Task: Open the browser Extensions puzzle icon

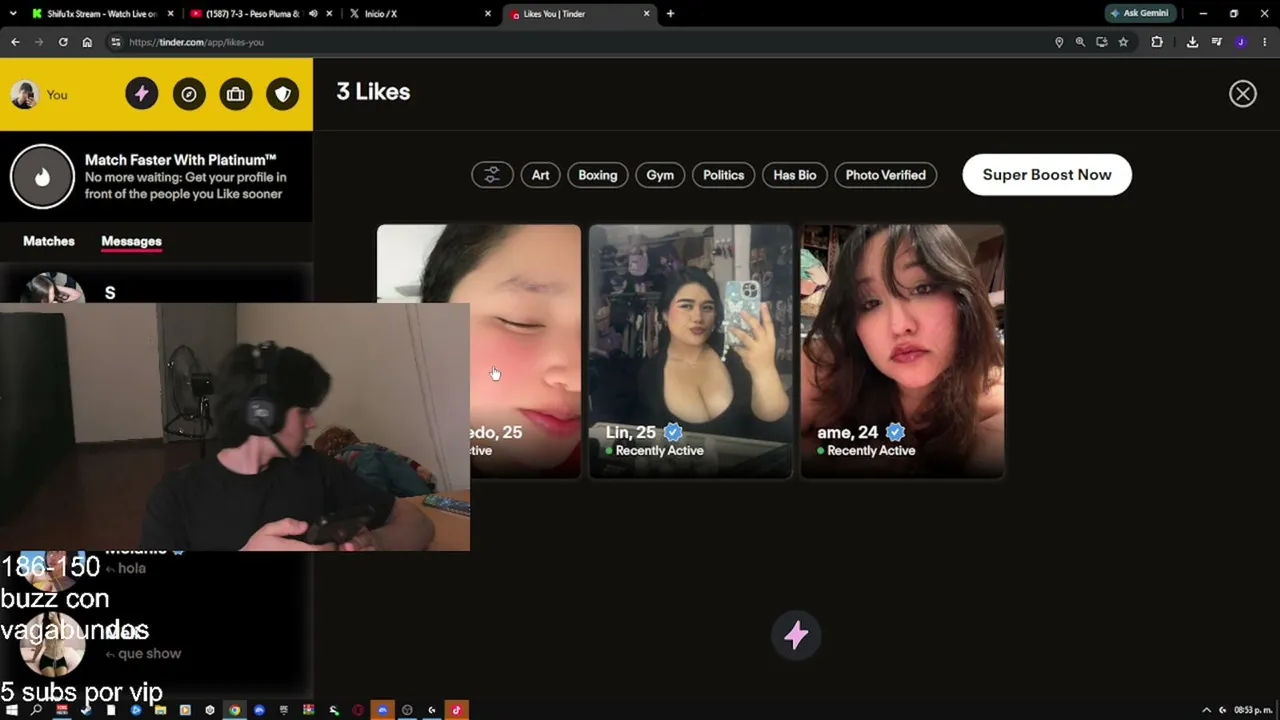Action: [x=1157, y=42]
